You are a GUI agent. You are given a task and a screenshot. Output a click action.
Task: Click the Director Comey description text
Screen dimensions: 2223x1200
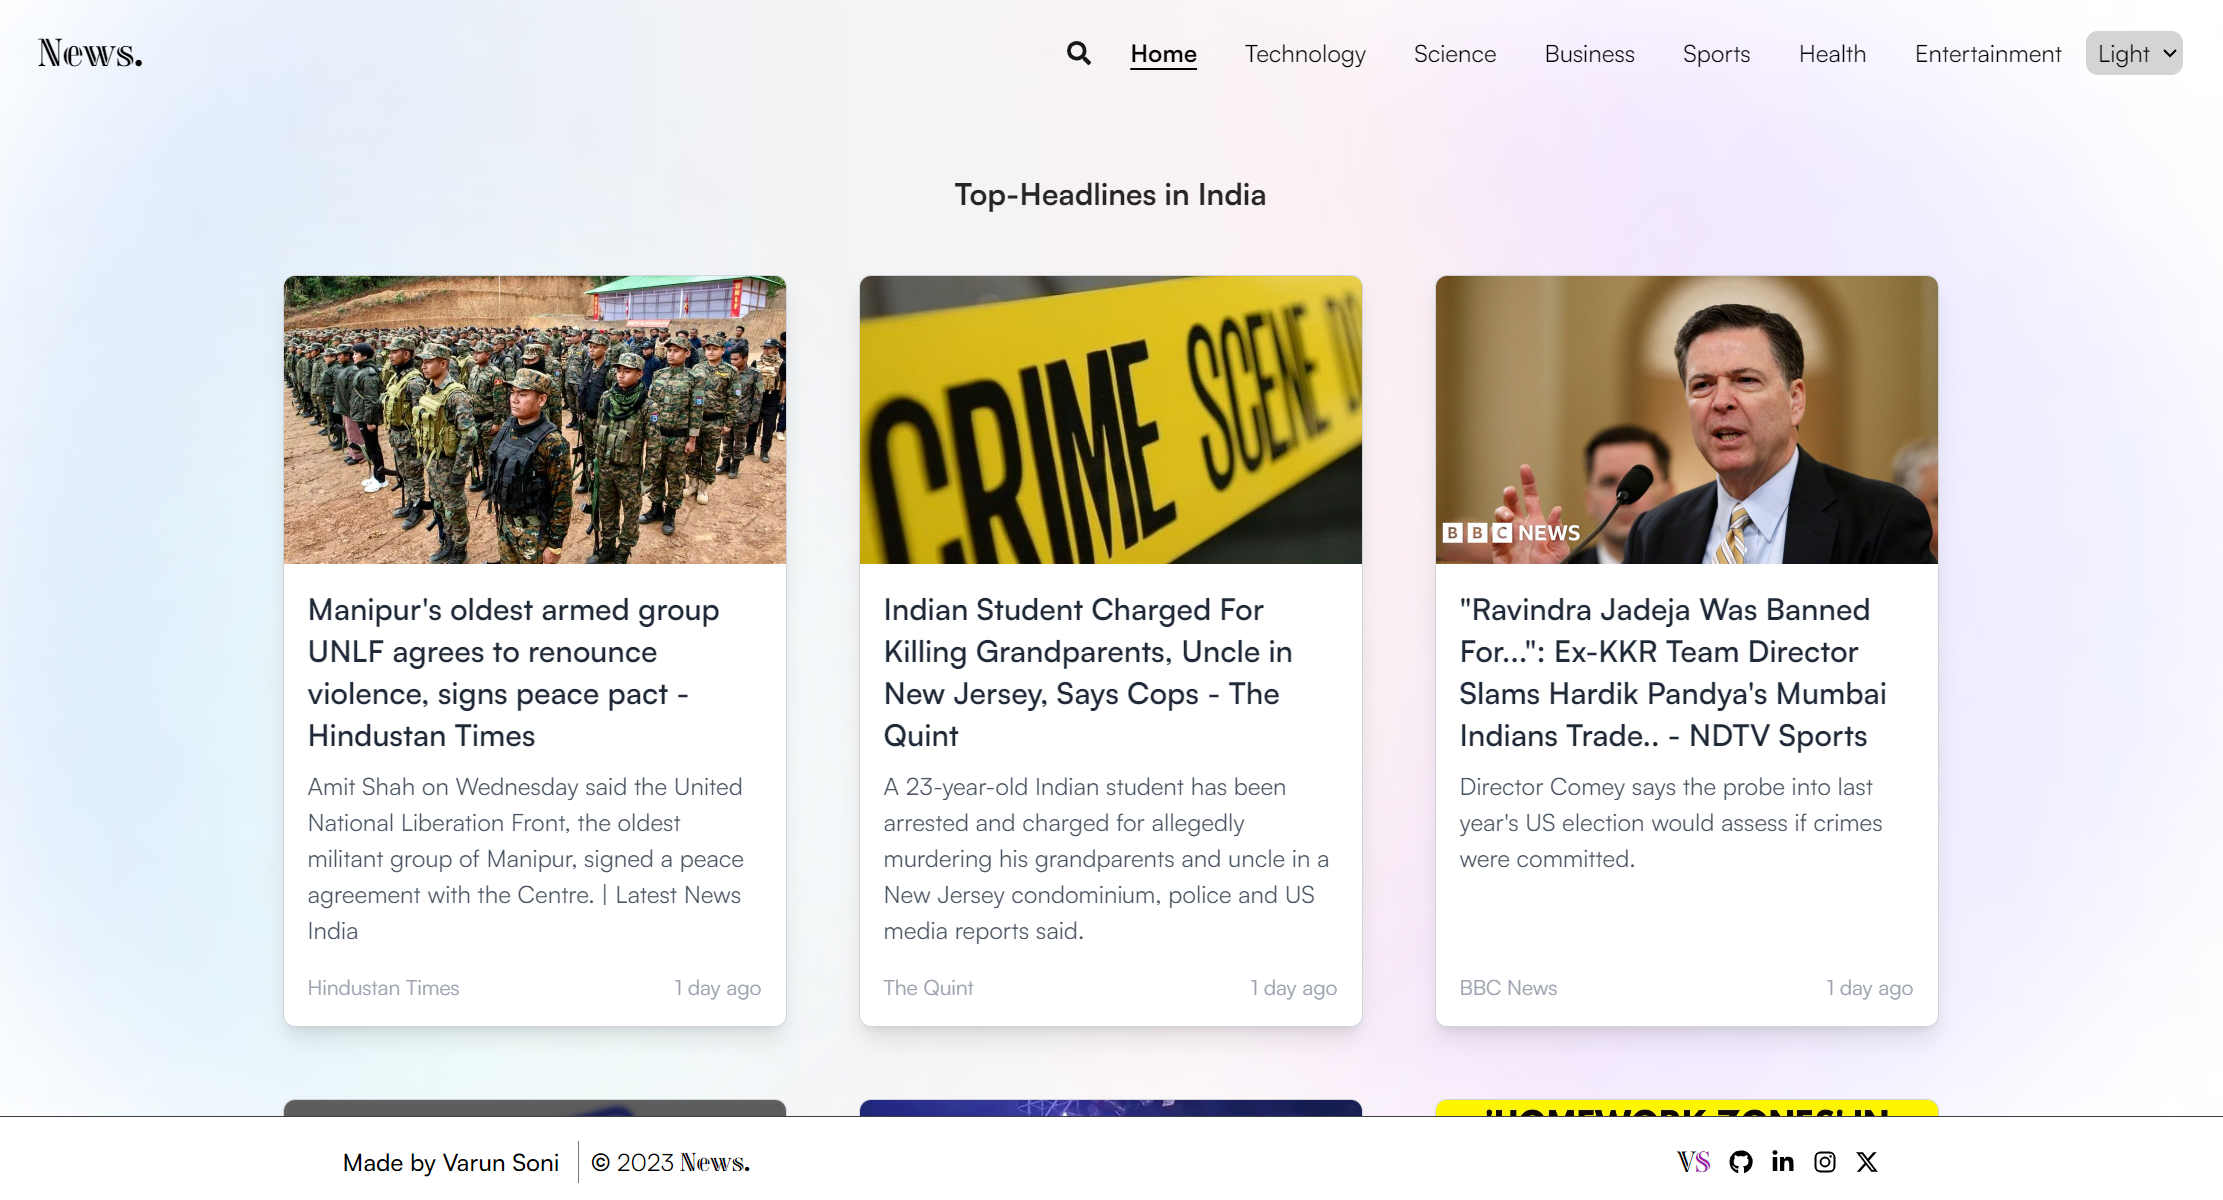[x=1671, y=823]
